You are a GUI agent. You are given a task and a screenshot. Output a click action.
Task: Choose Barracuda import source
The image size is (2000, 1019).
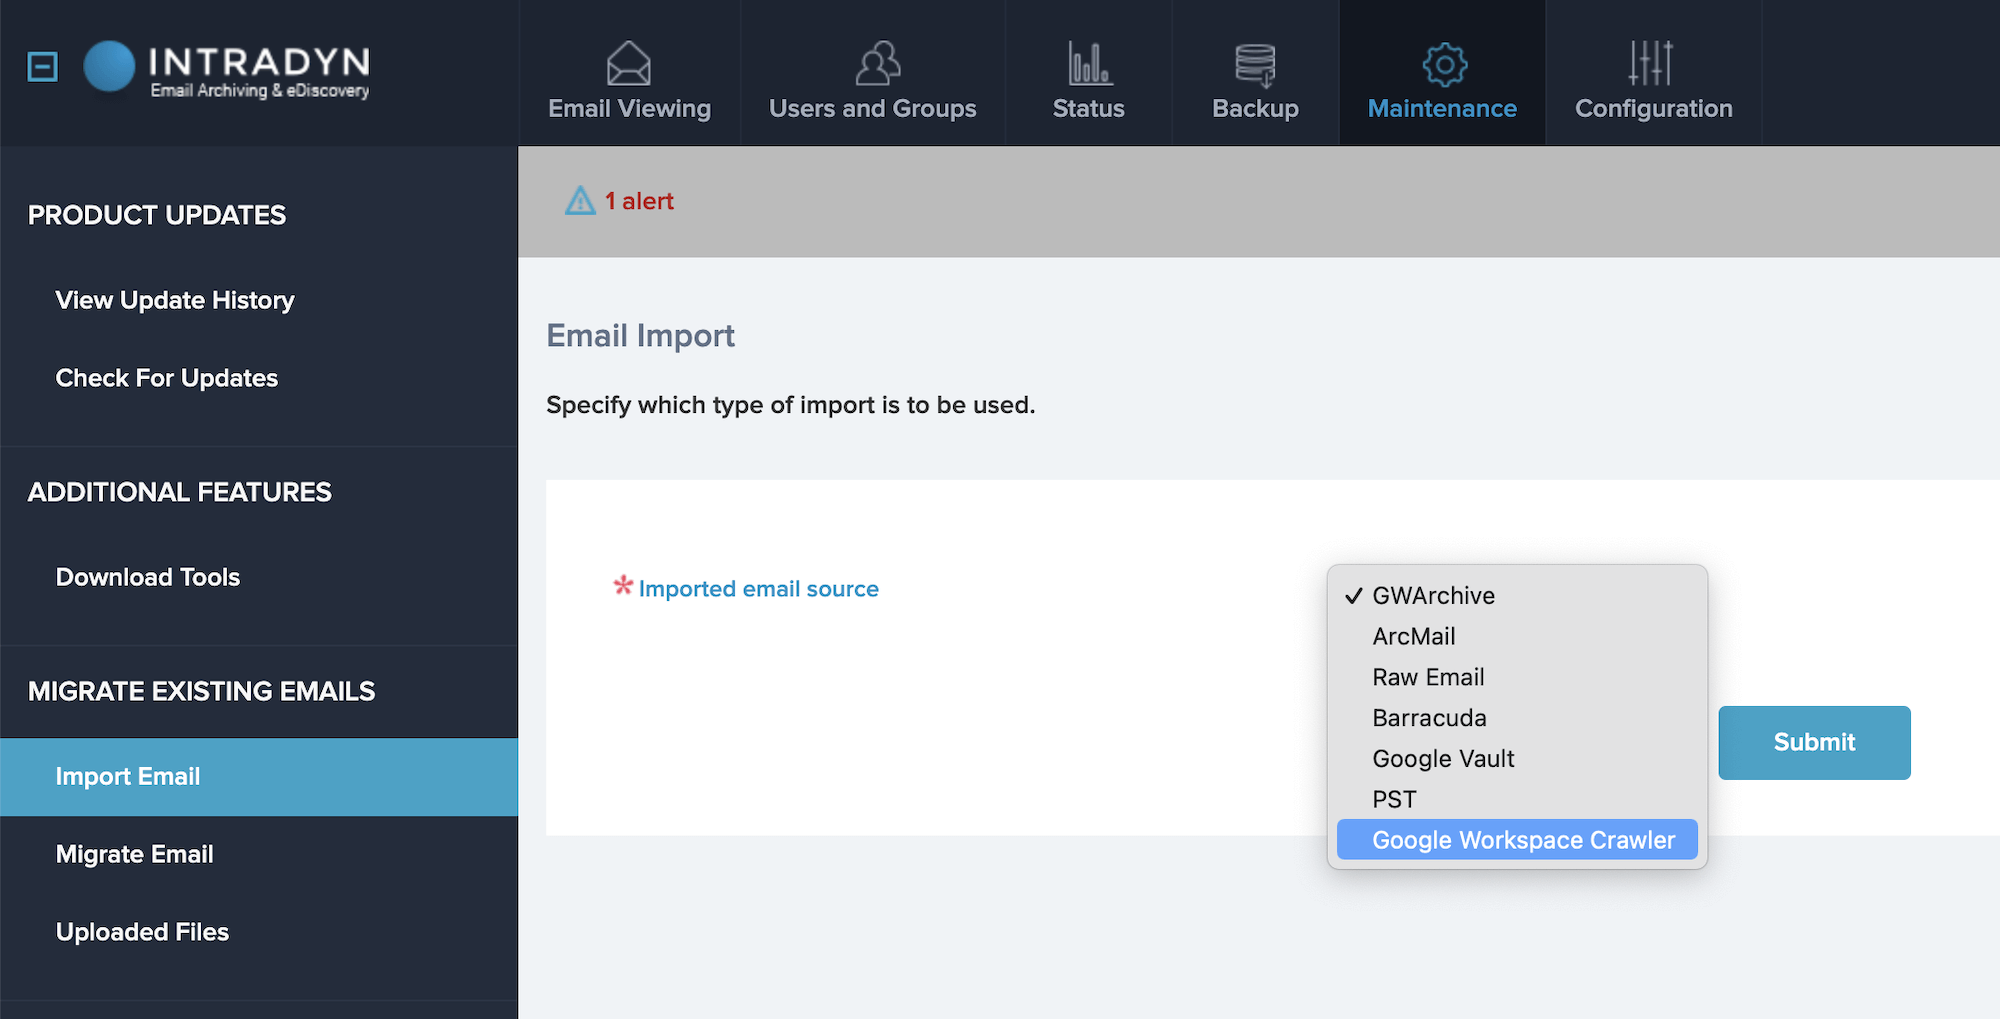[1517, 718]
